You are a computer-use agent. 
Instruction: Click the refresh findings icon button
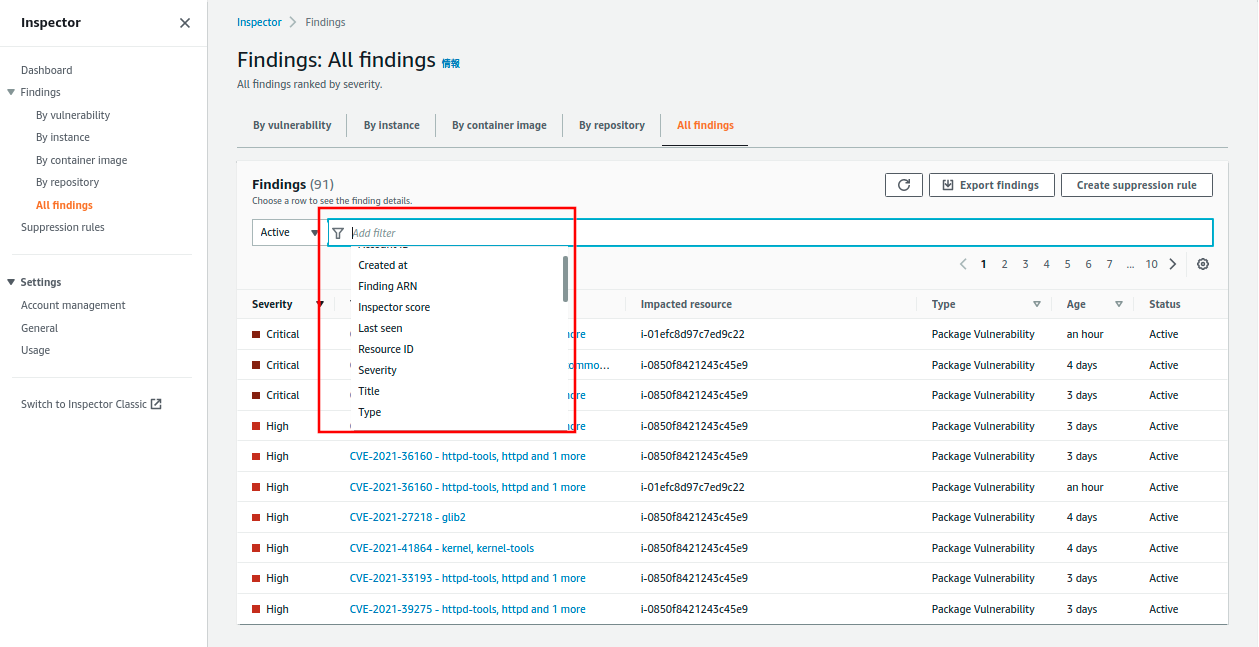(x=903, y=185)
